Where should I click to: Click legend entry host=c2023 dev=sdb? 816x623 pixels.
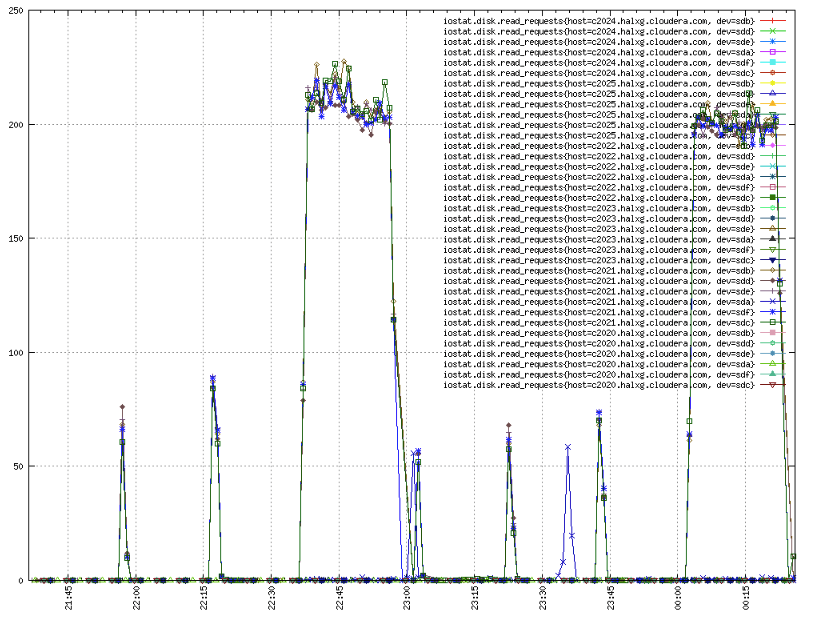click(614, 208)
